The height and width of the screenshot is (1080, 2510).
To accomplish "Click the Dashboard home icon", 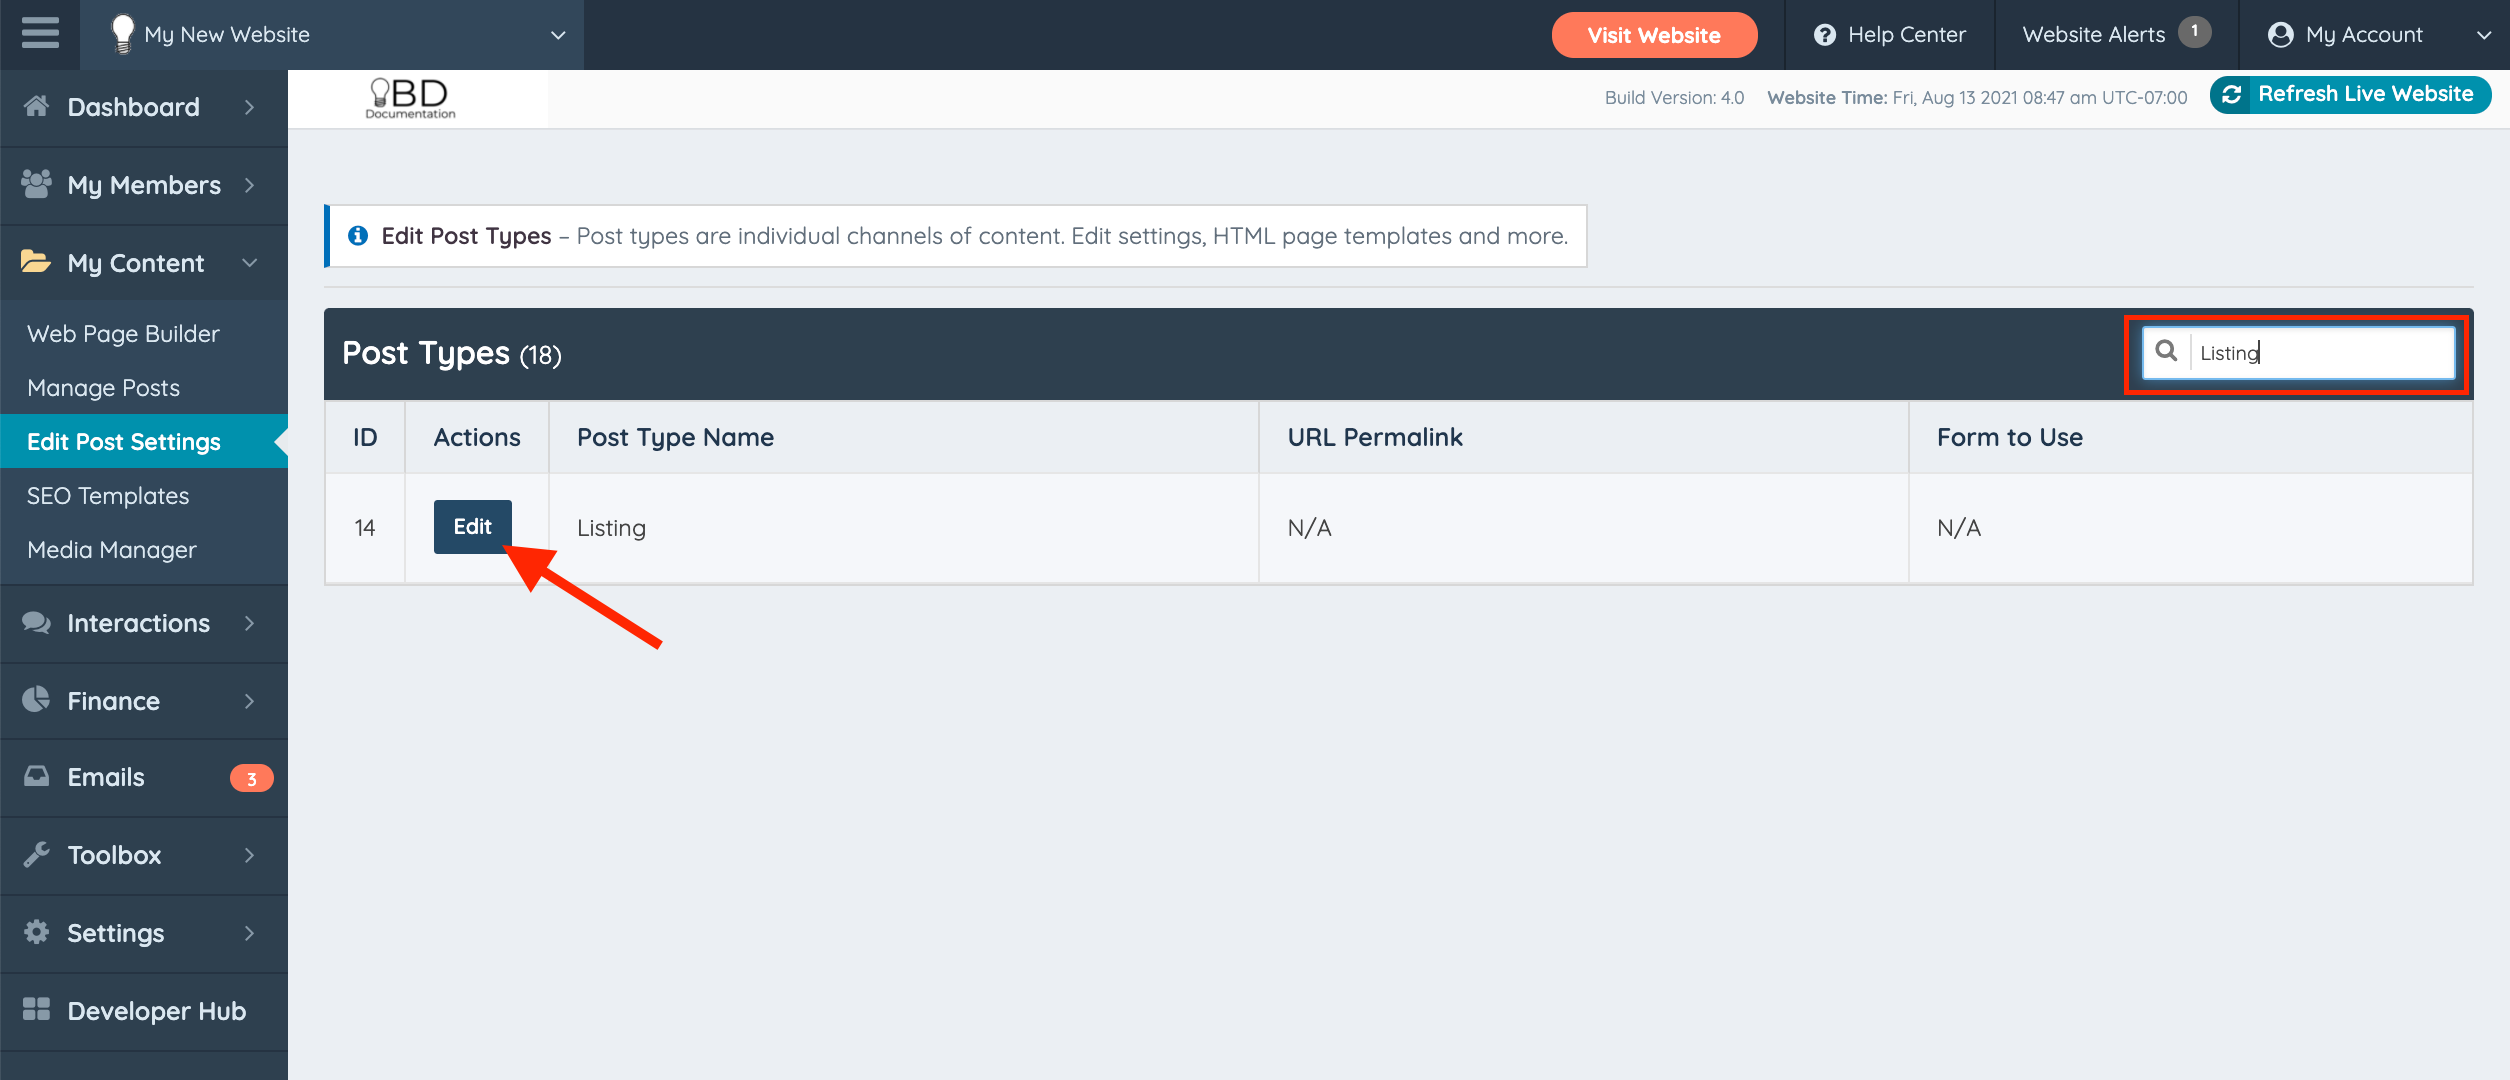I will 37,106.
